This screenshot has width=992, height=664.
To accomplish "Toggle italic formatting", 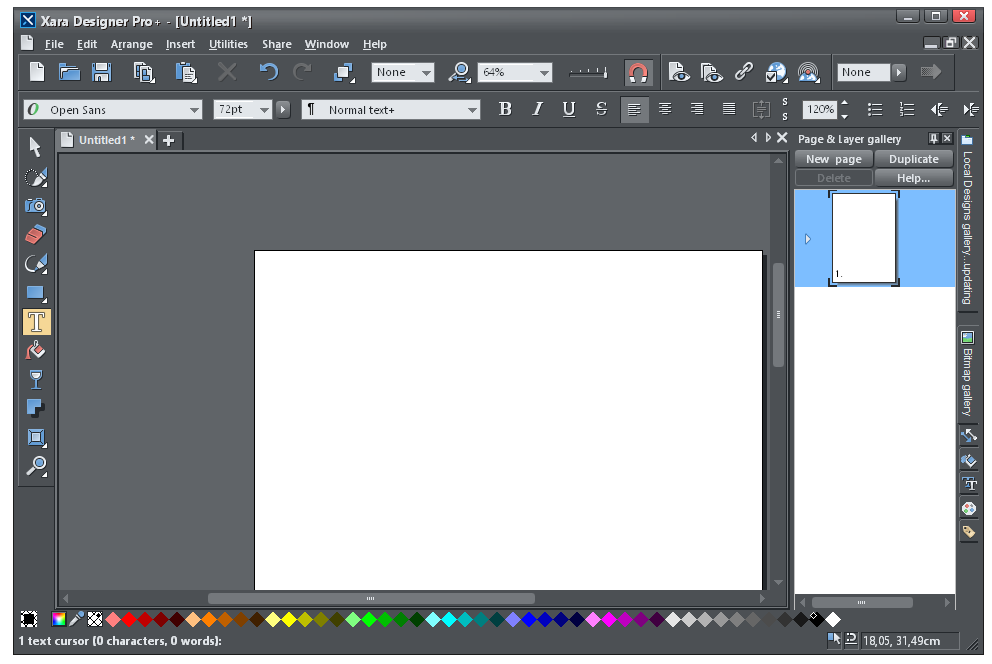I will pyautogui.click(x=537, y=109).
